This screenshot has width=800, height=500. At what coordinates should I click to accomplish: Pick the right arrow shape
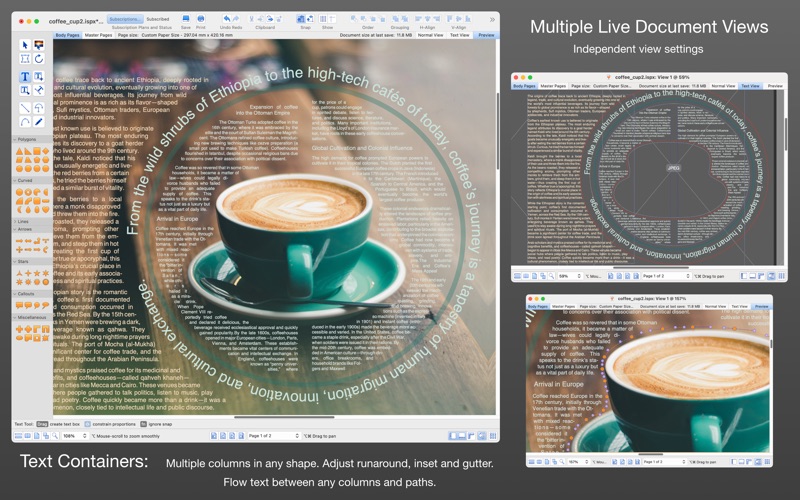(x=19, y=241)
